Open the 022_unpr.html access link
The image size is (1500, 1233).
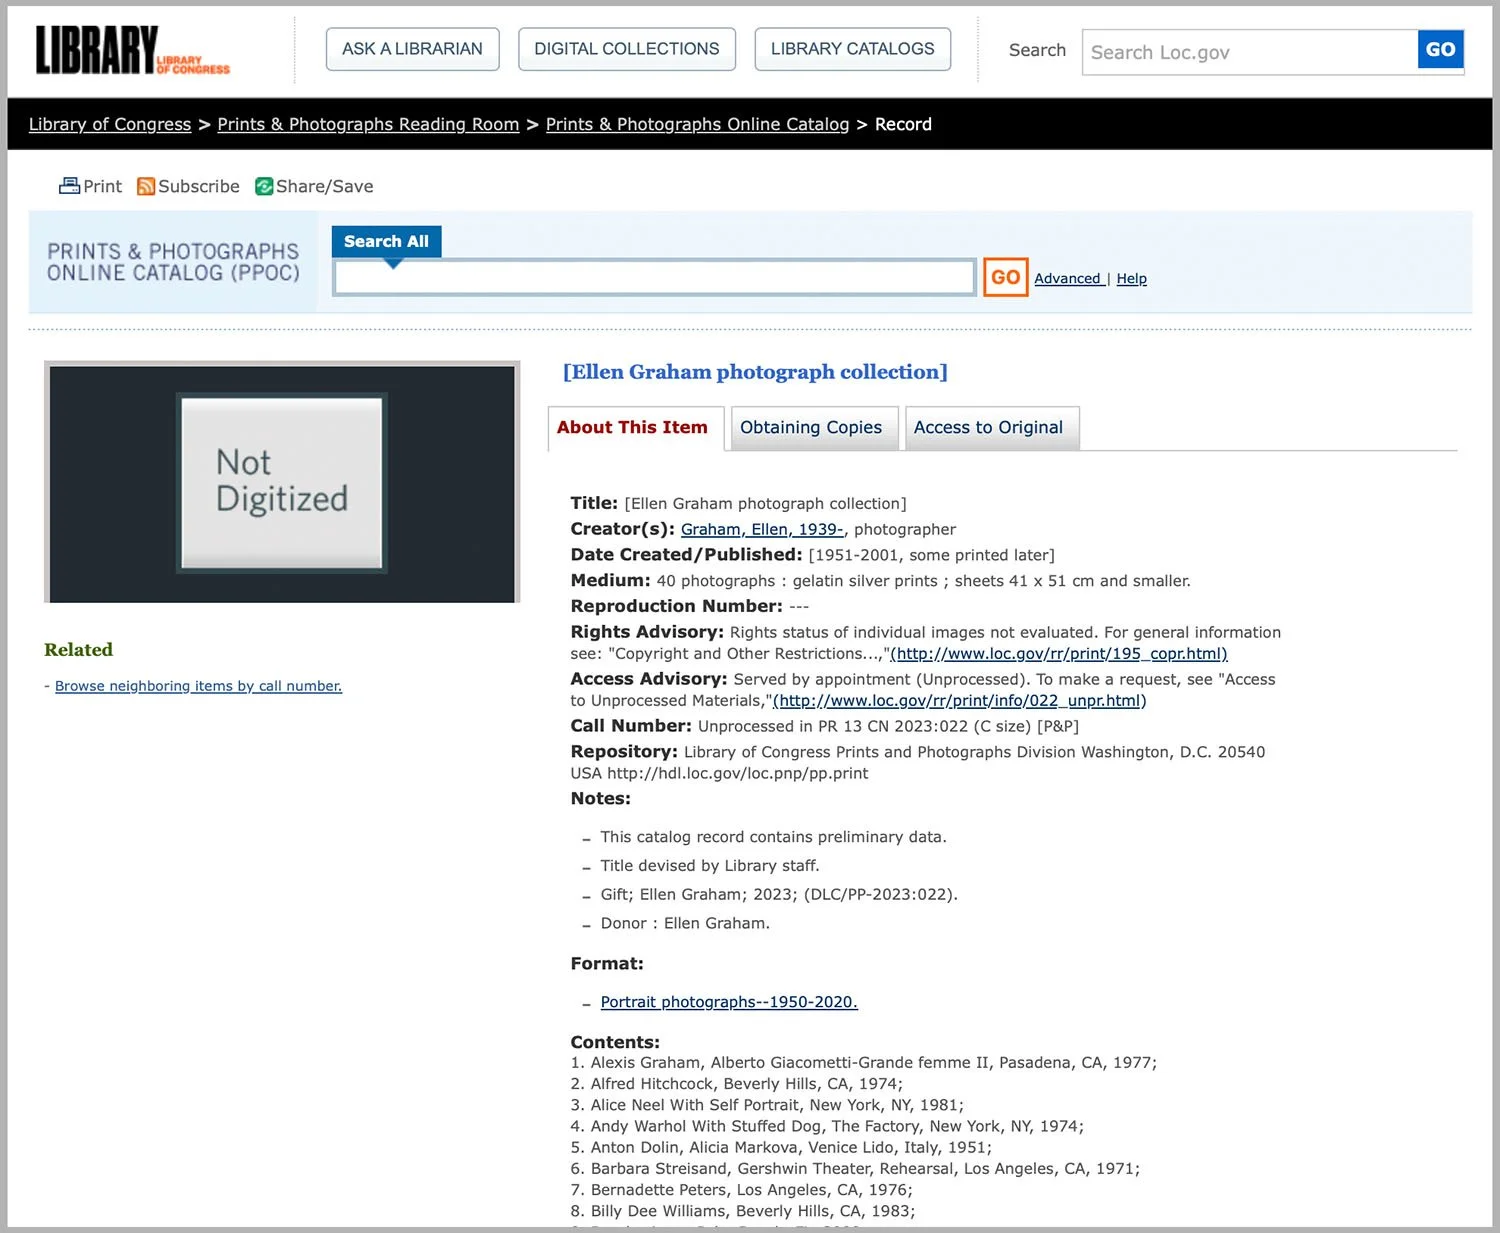(x=960, y=701)
